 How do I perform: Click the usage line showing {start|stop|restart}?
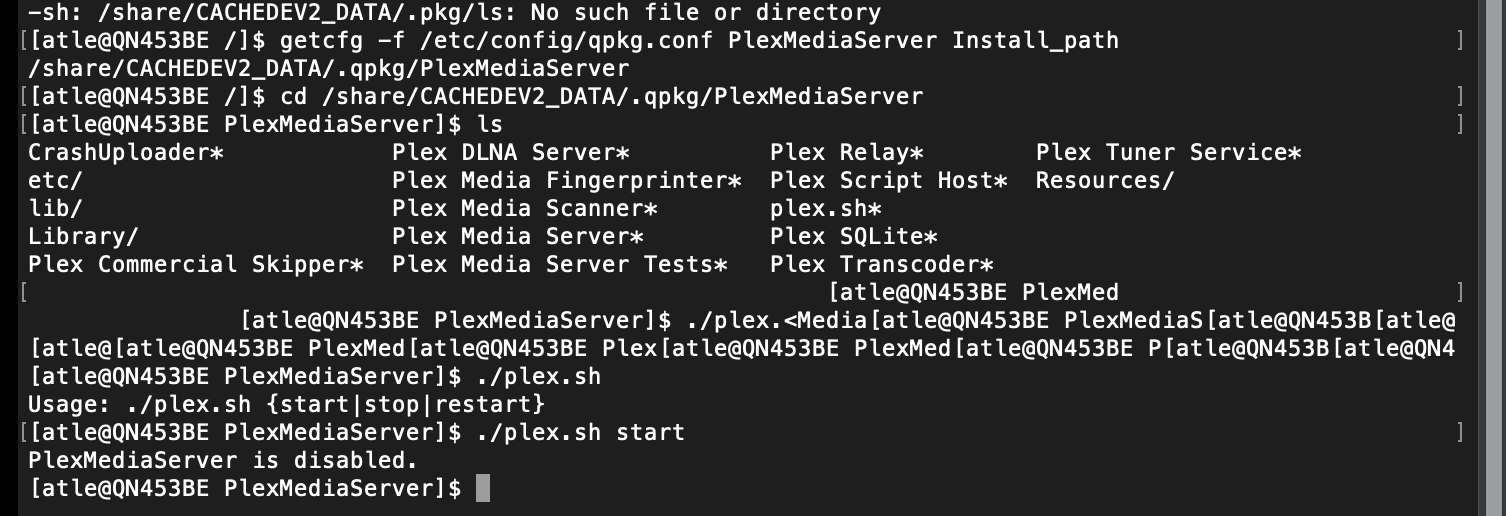(286, 404)
